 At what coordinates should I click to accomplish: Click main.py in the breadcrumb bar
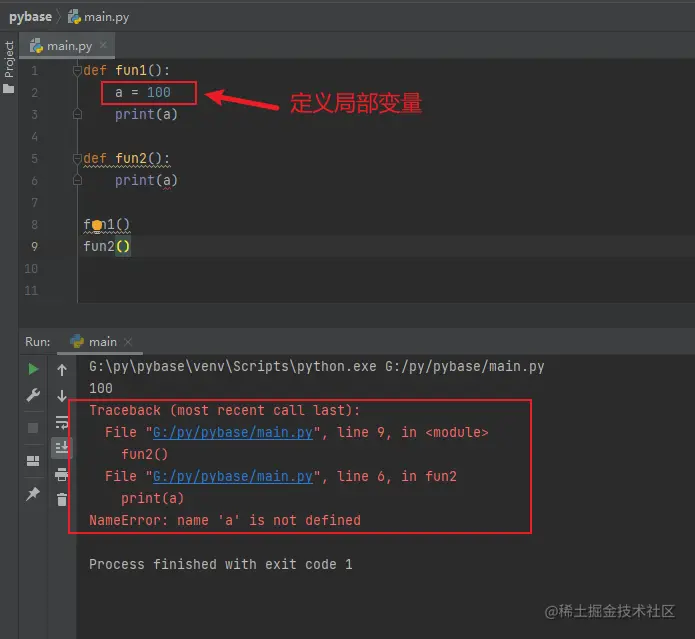coord(98,17)
